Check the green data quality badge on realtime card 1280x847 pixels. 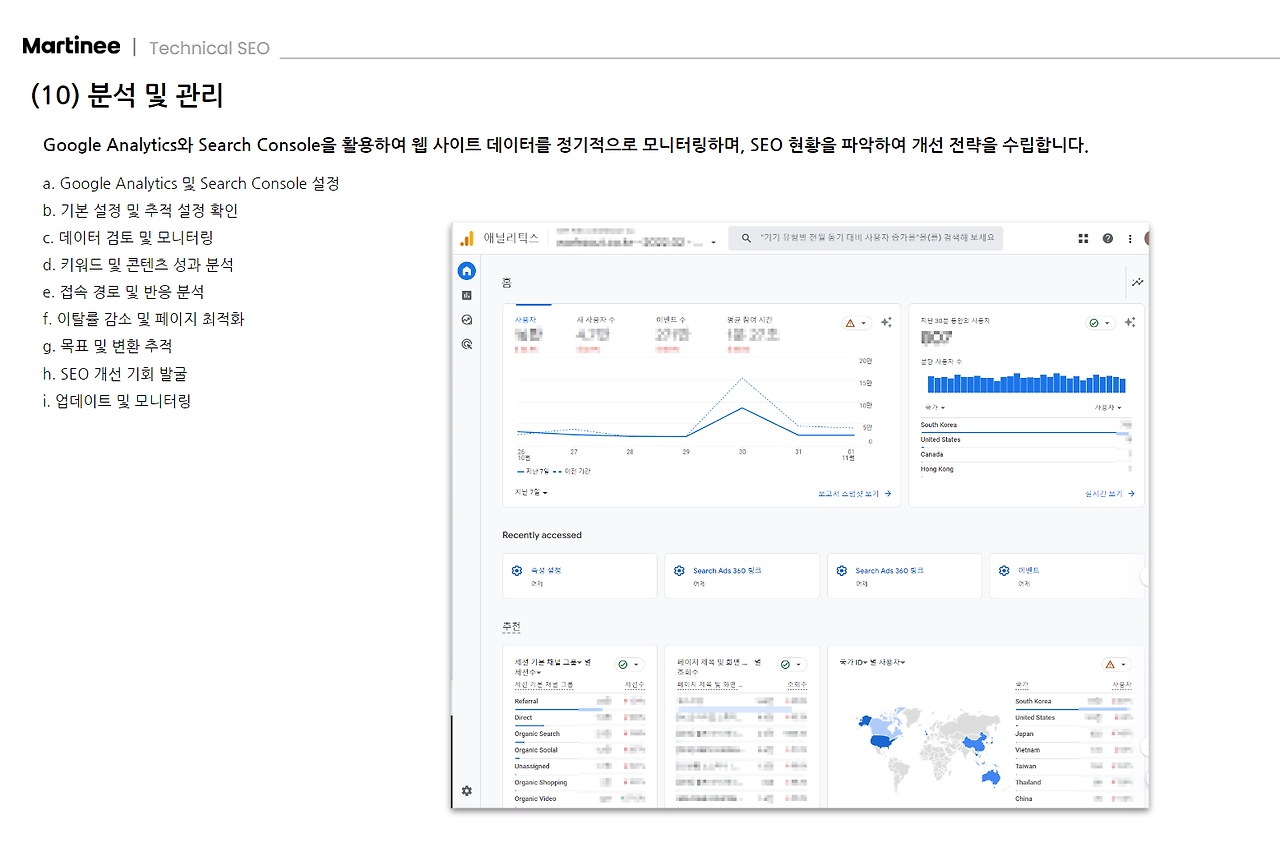(x=1094, y=323)
